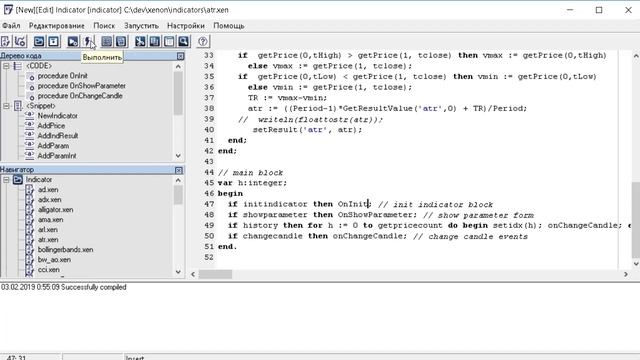The height and width of the screenshot is (360, 640).
Task: Select adx.xen in Навигатор
Action: click(49, 200)
